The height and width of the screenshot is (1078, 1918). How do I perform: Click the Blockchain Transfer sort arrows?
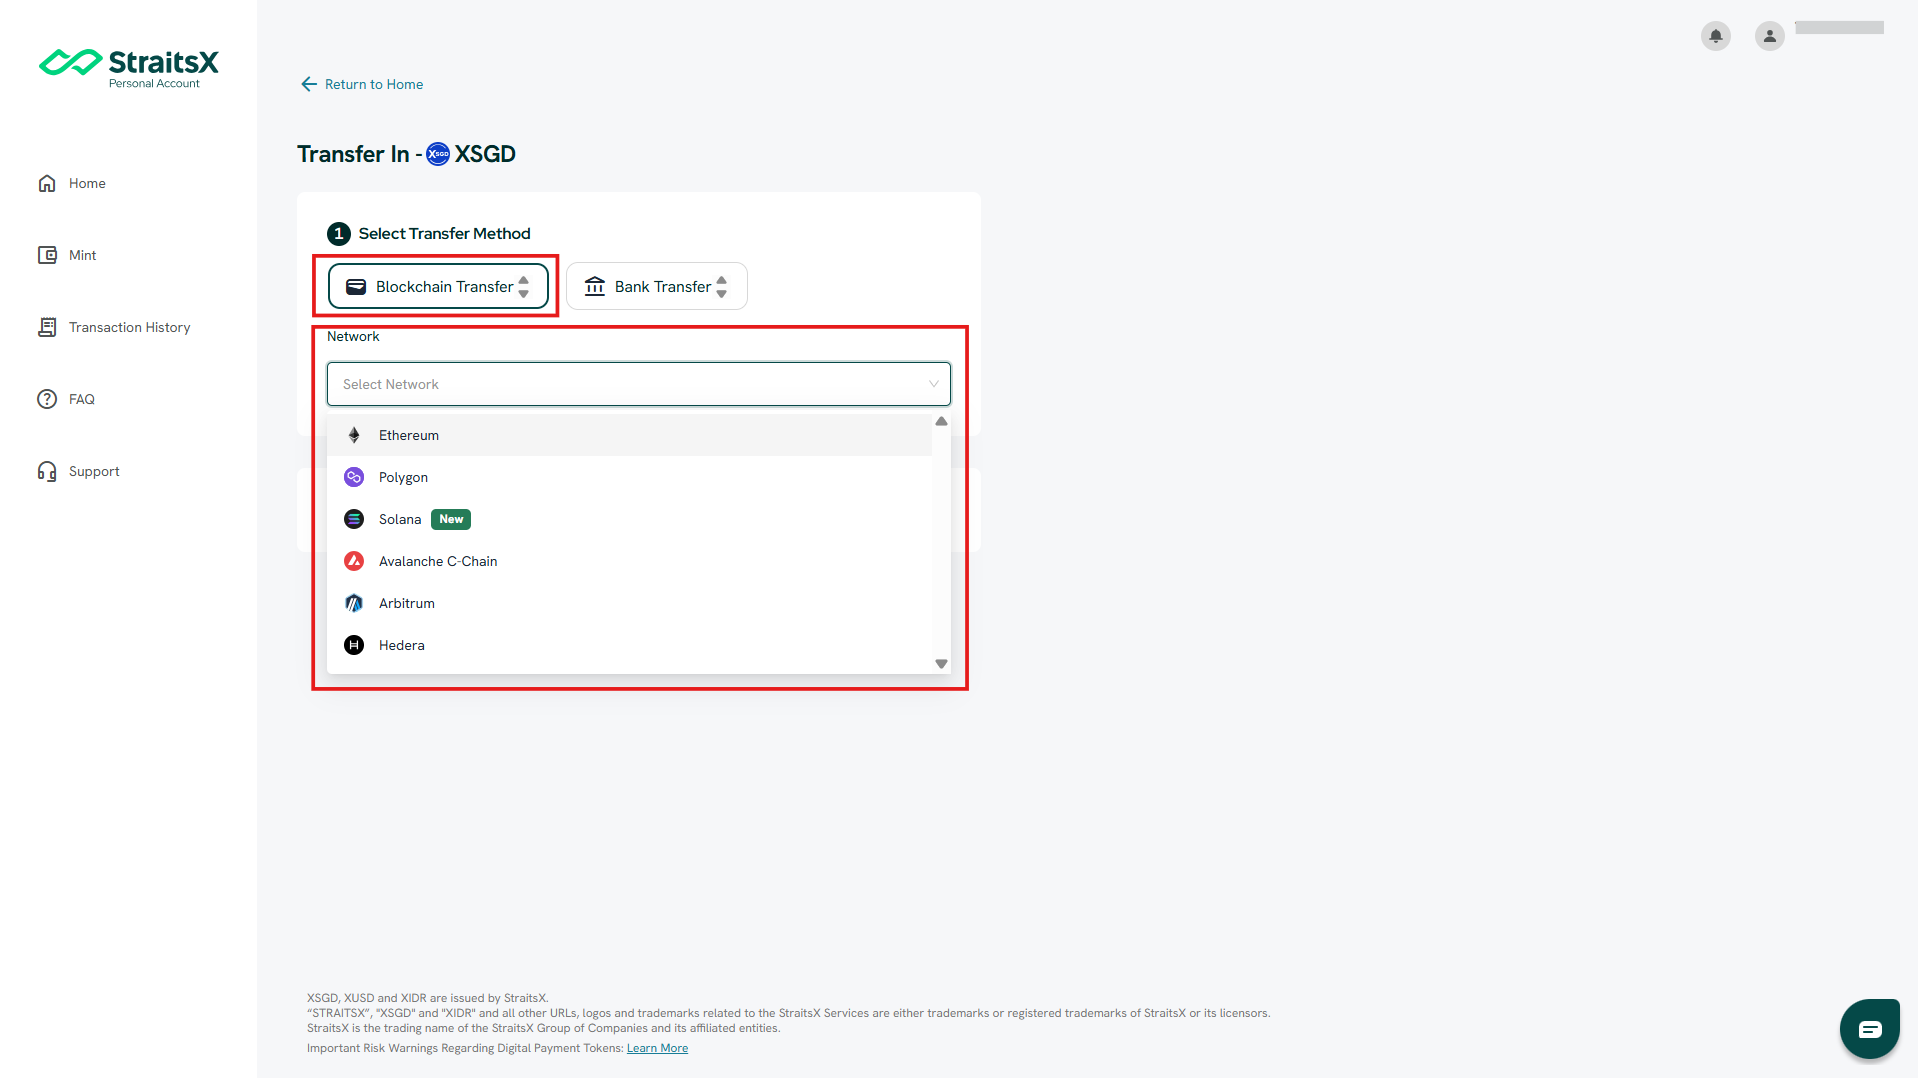(524, 287)
